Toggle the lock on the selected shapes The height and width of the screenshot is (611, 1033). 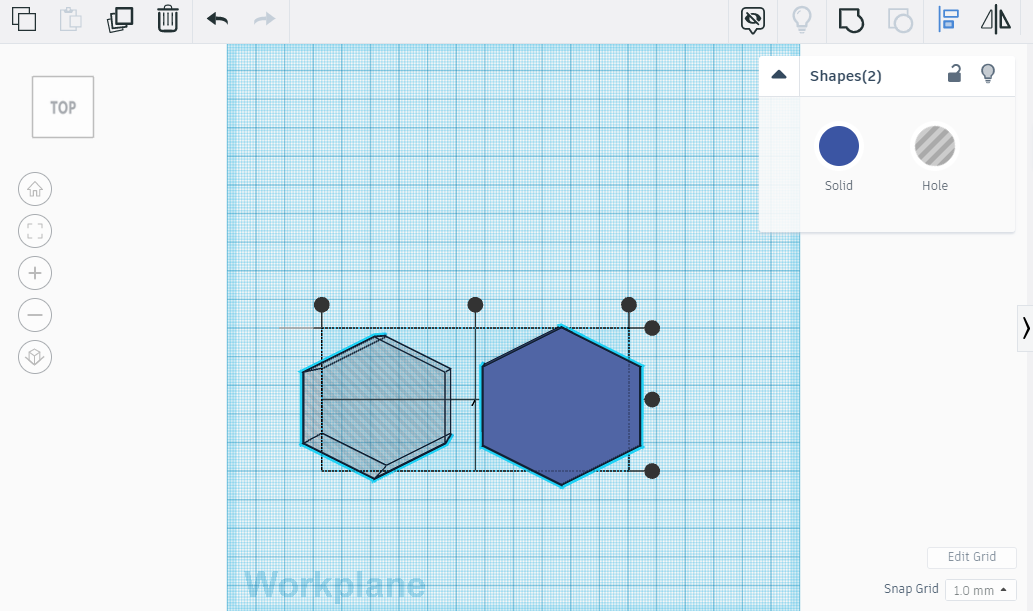pos(954,73)
